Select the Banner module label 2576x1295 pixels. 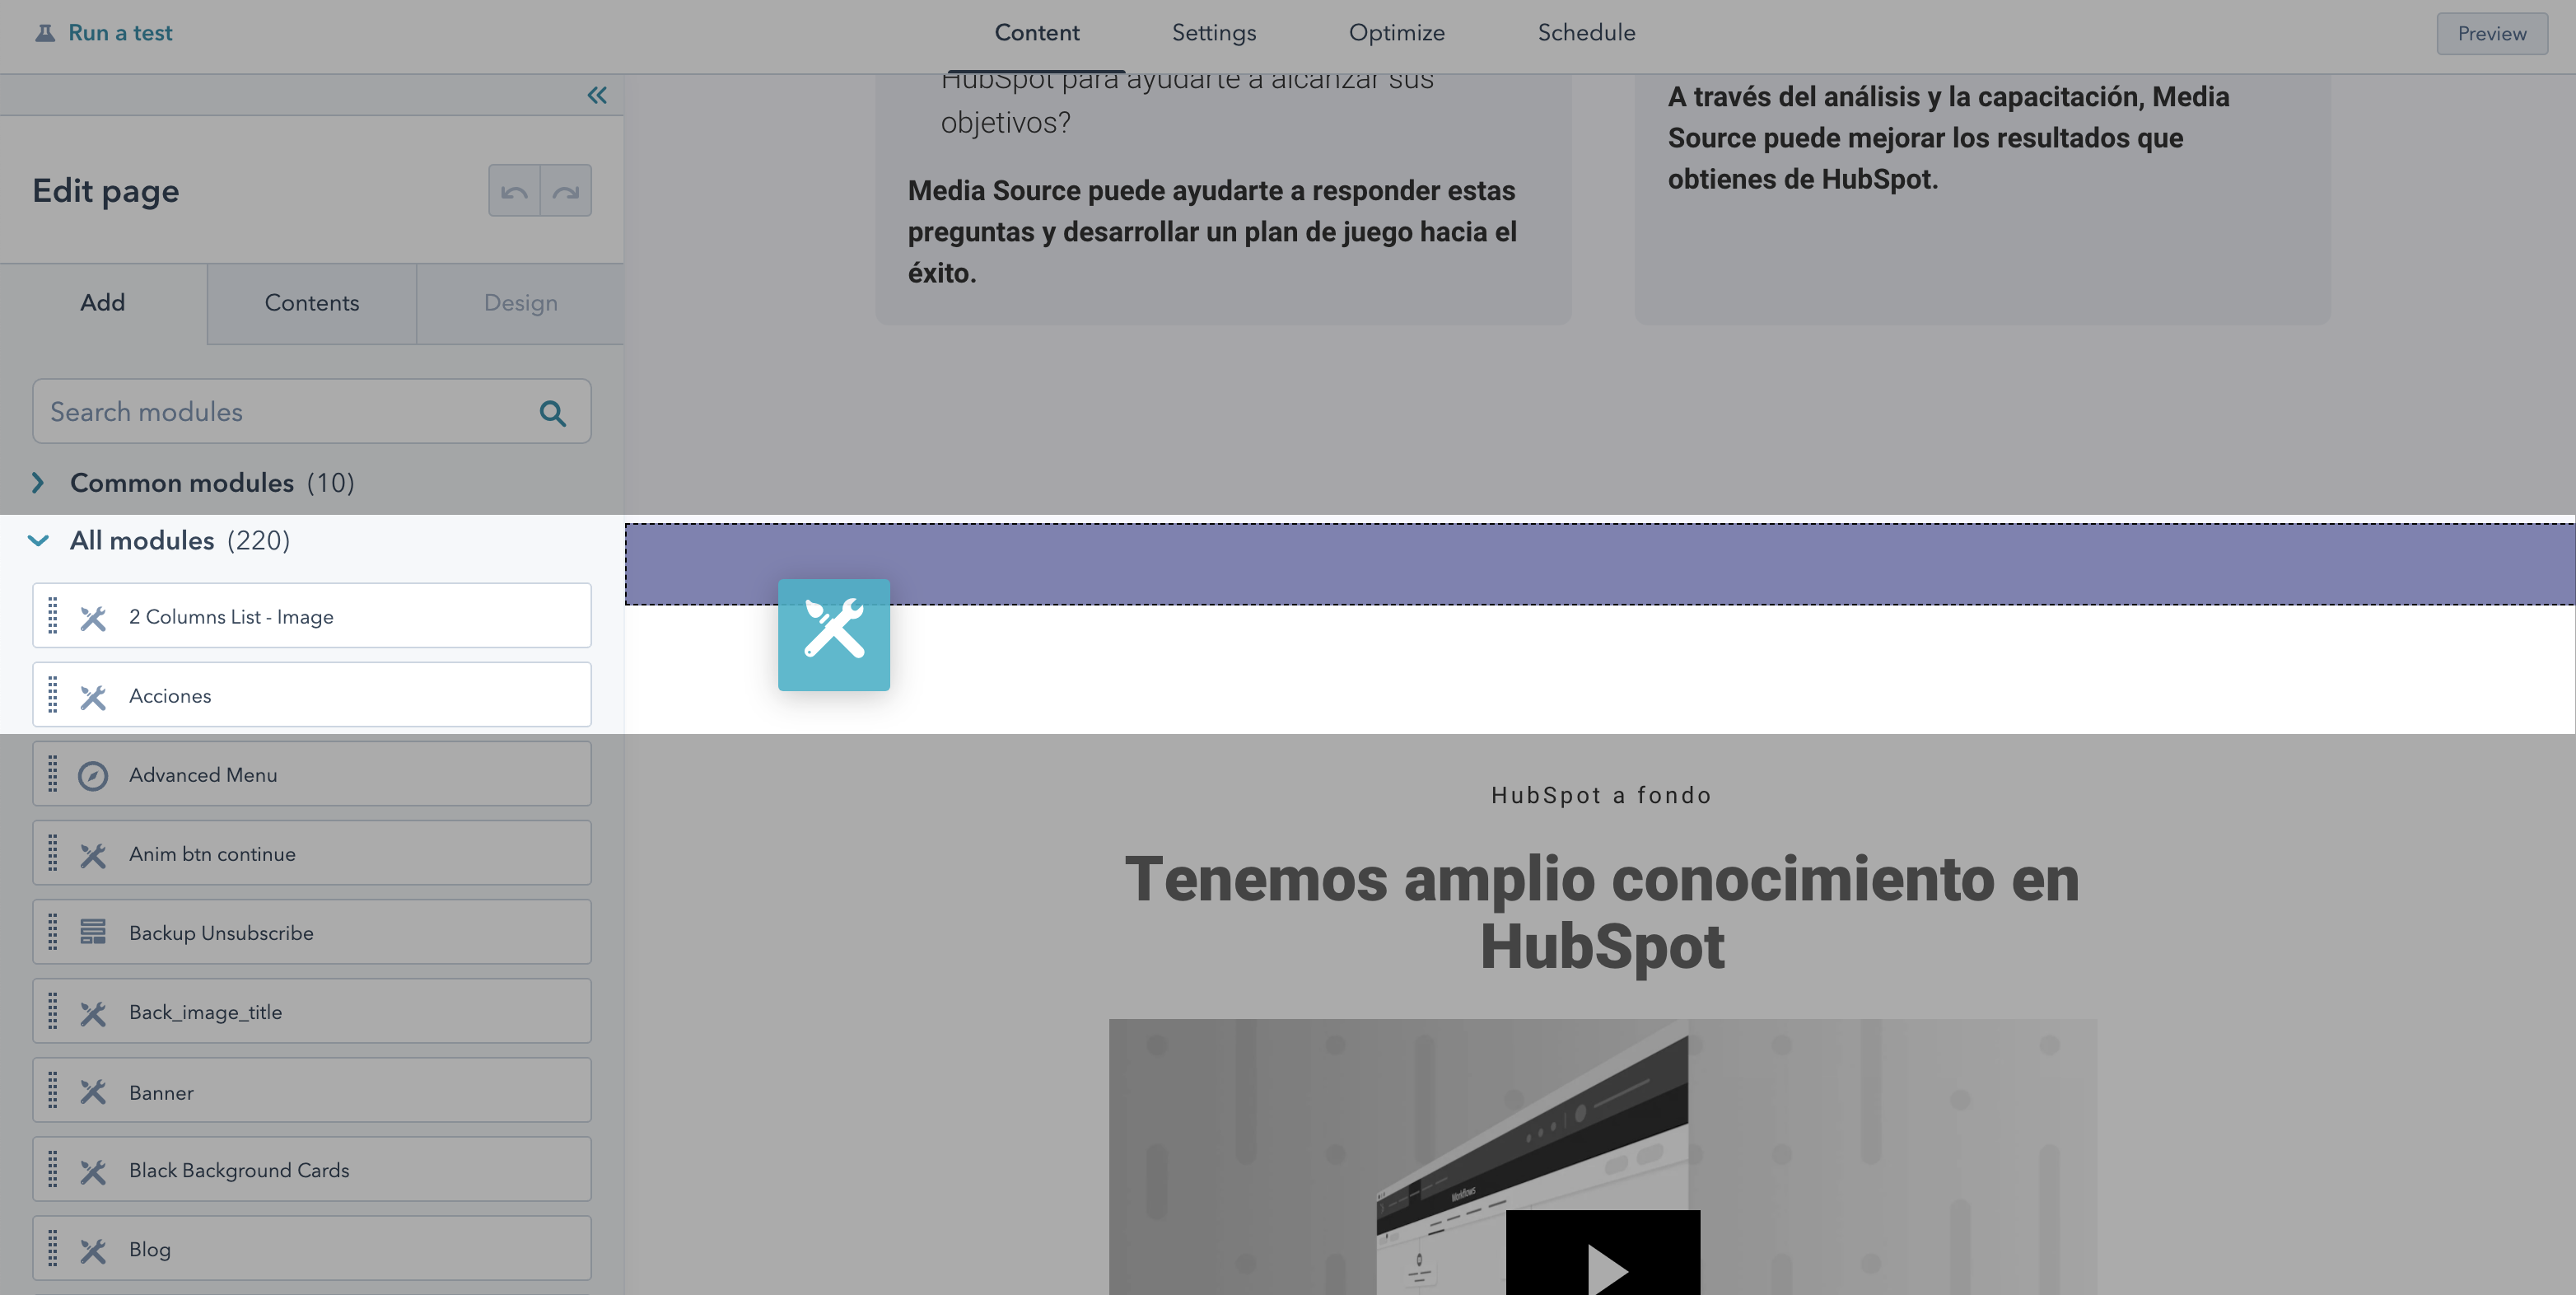point(161,1092)
